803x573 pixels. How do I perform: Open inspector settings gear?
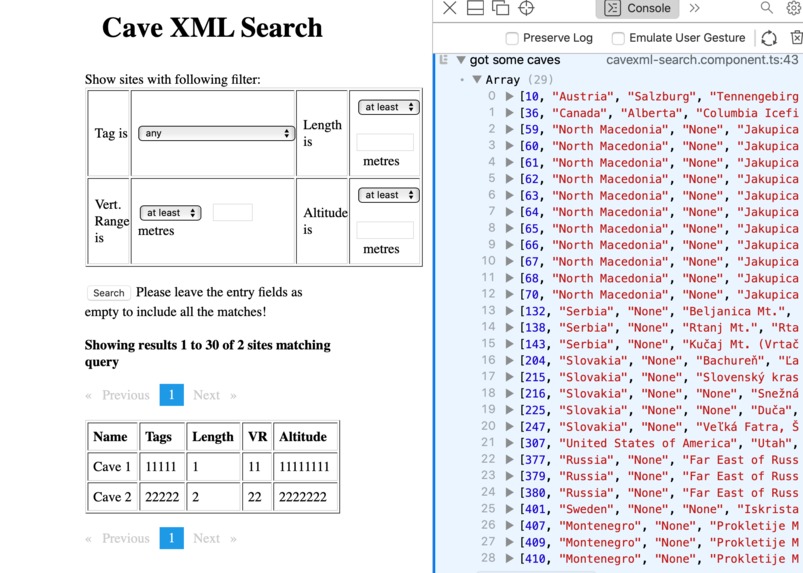(x=794, y=8)
